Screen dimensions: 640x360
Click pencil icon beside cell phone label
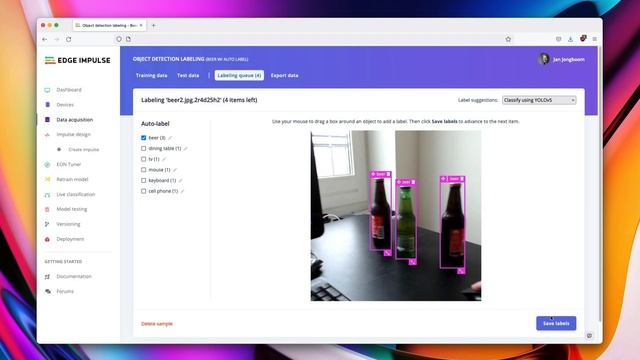(182, 191)
